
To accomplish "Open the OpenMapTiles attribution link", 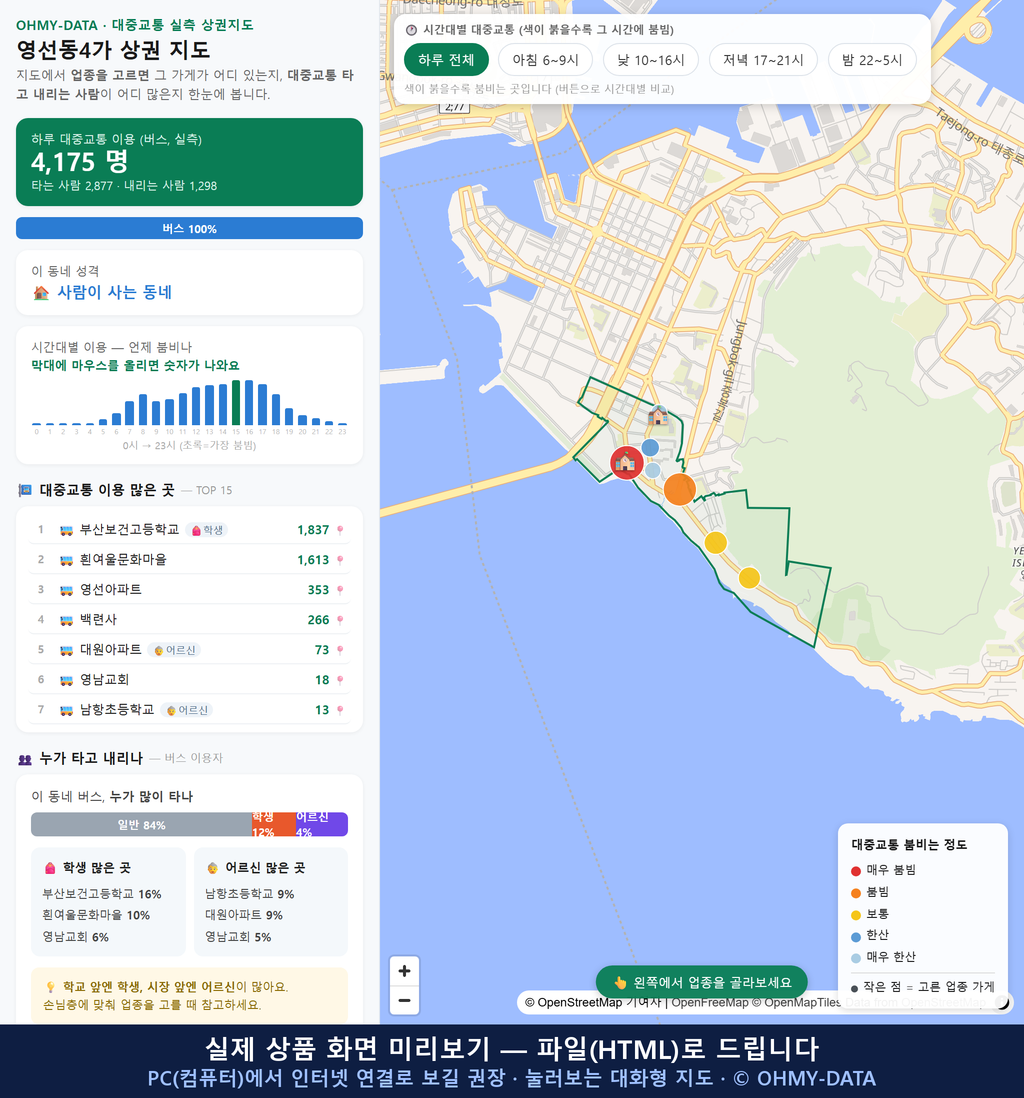I will point(796,1003).
